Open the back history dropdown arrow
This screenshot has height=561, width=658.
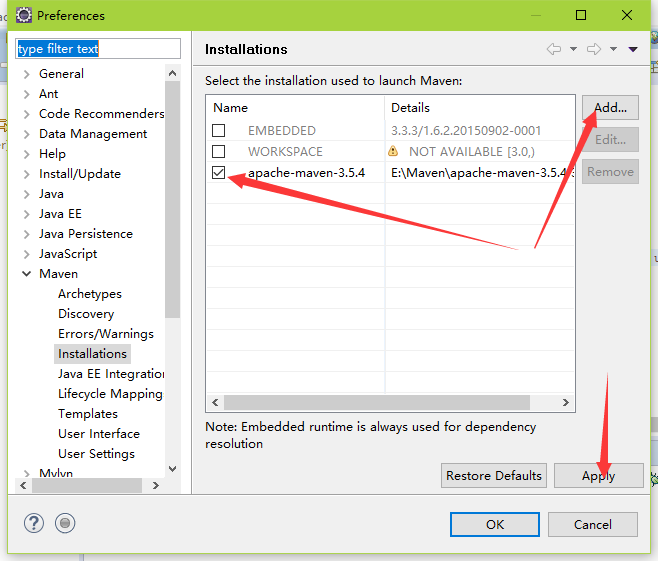[573, 49]
